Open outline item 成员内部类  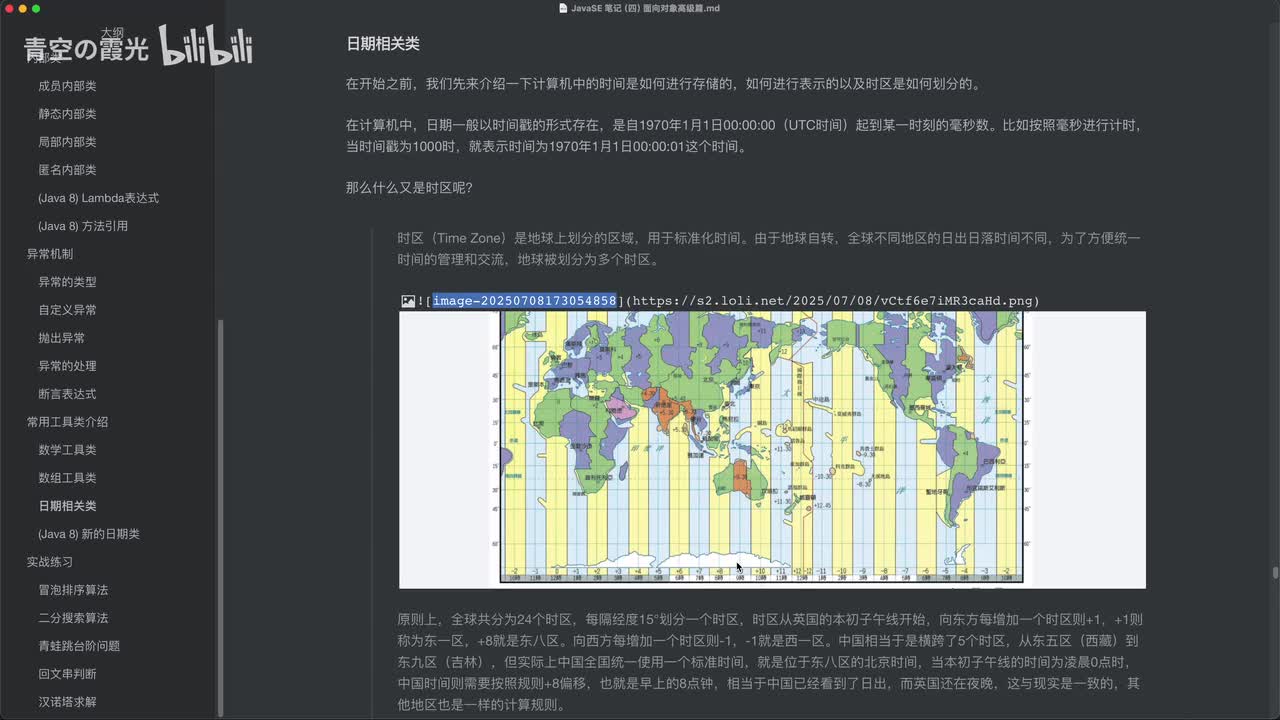67,86
